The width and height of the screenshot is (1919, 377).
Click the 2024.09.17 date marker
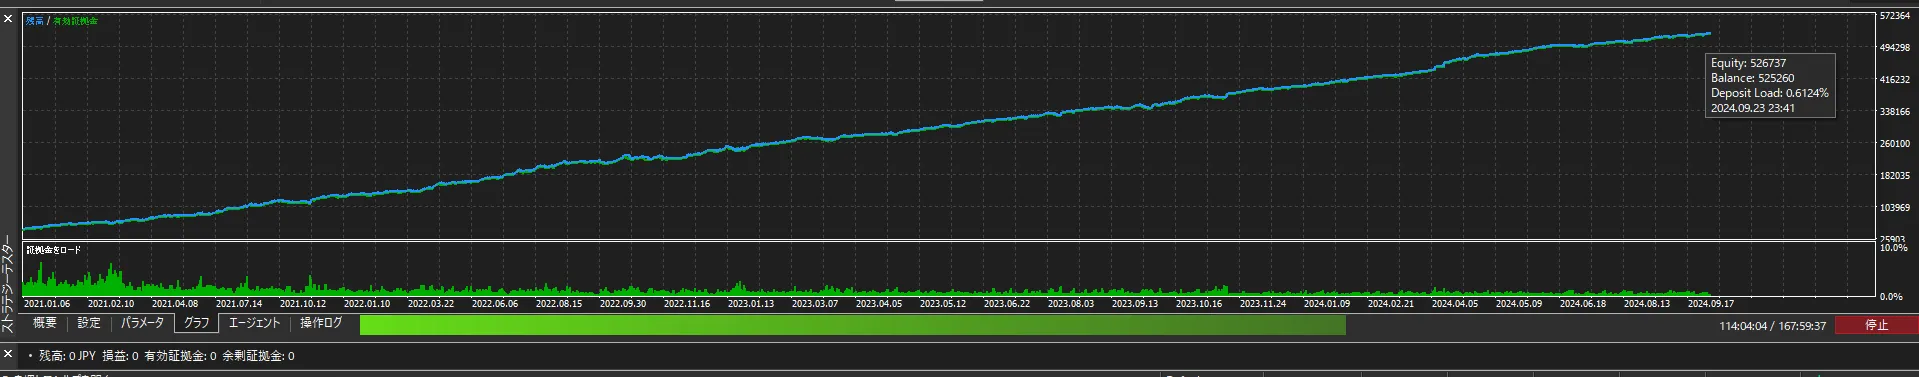point(1710,303)
